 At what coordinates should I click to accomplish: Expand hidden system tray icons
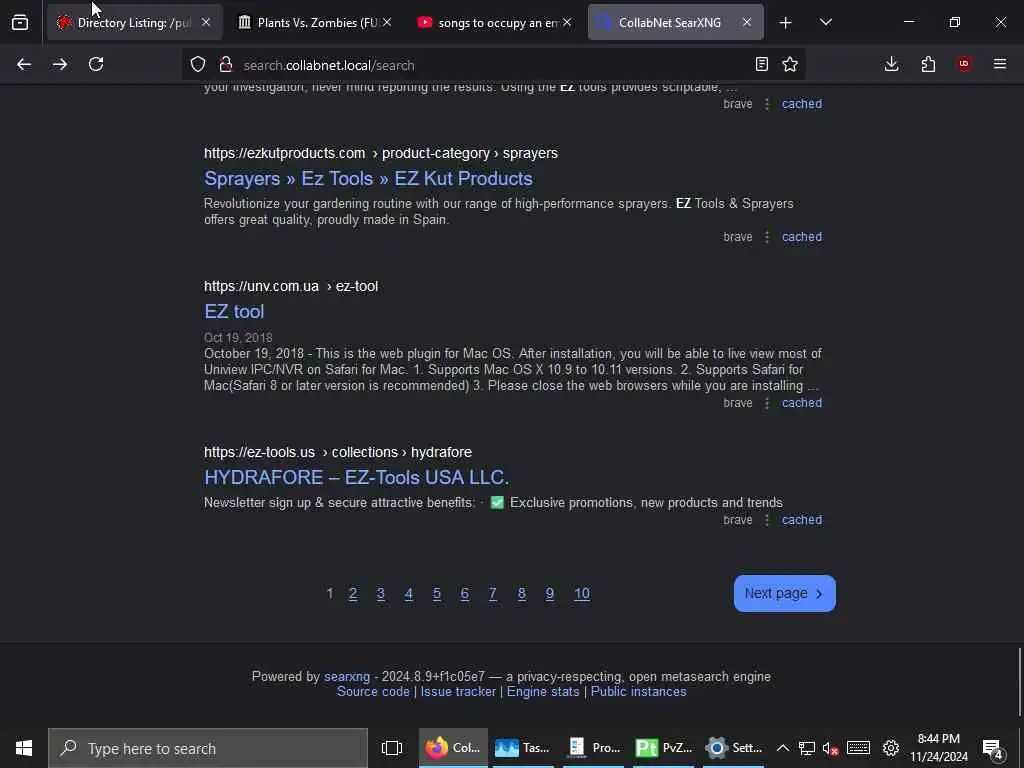[x=782, y=748]
